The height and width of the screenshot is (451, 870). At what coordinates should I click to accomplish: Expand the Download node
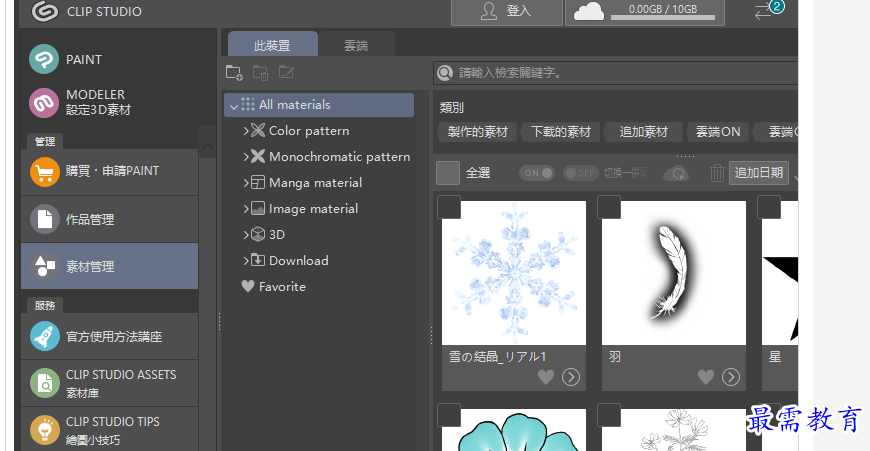246,261
